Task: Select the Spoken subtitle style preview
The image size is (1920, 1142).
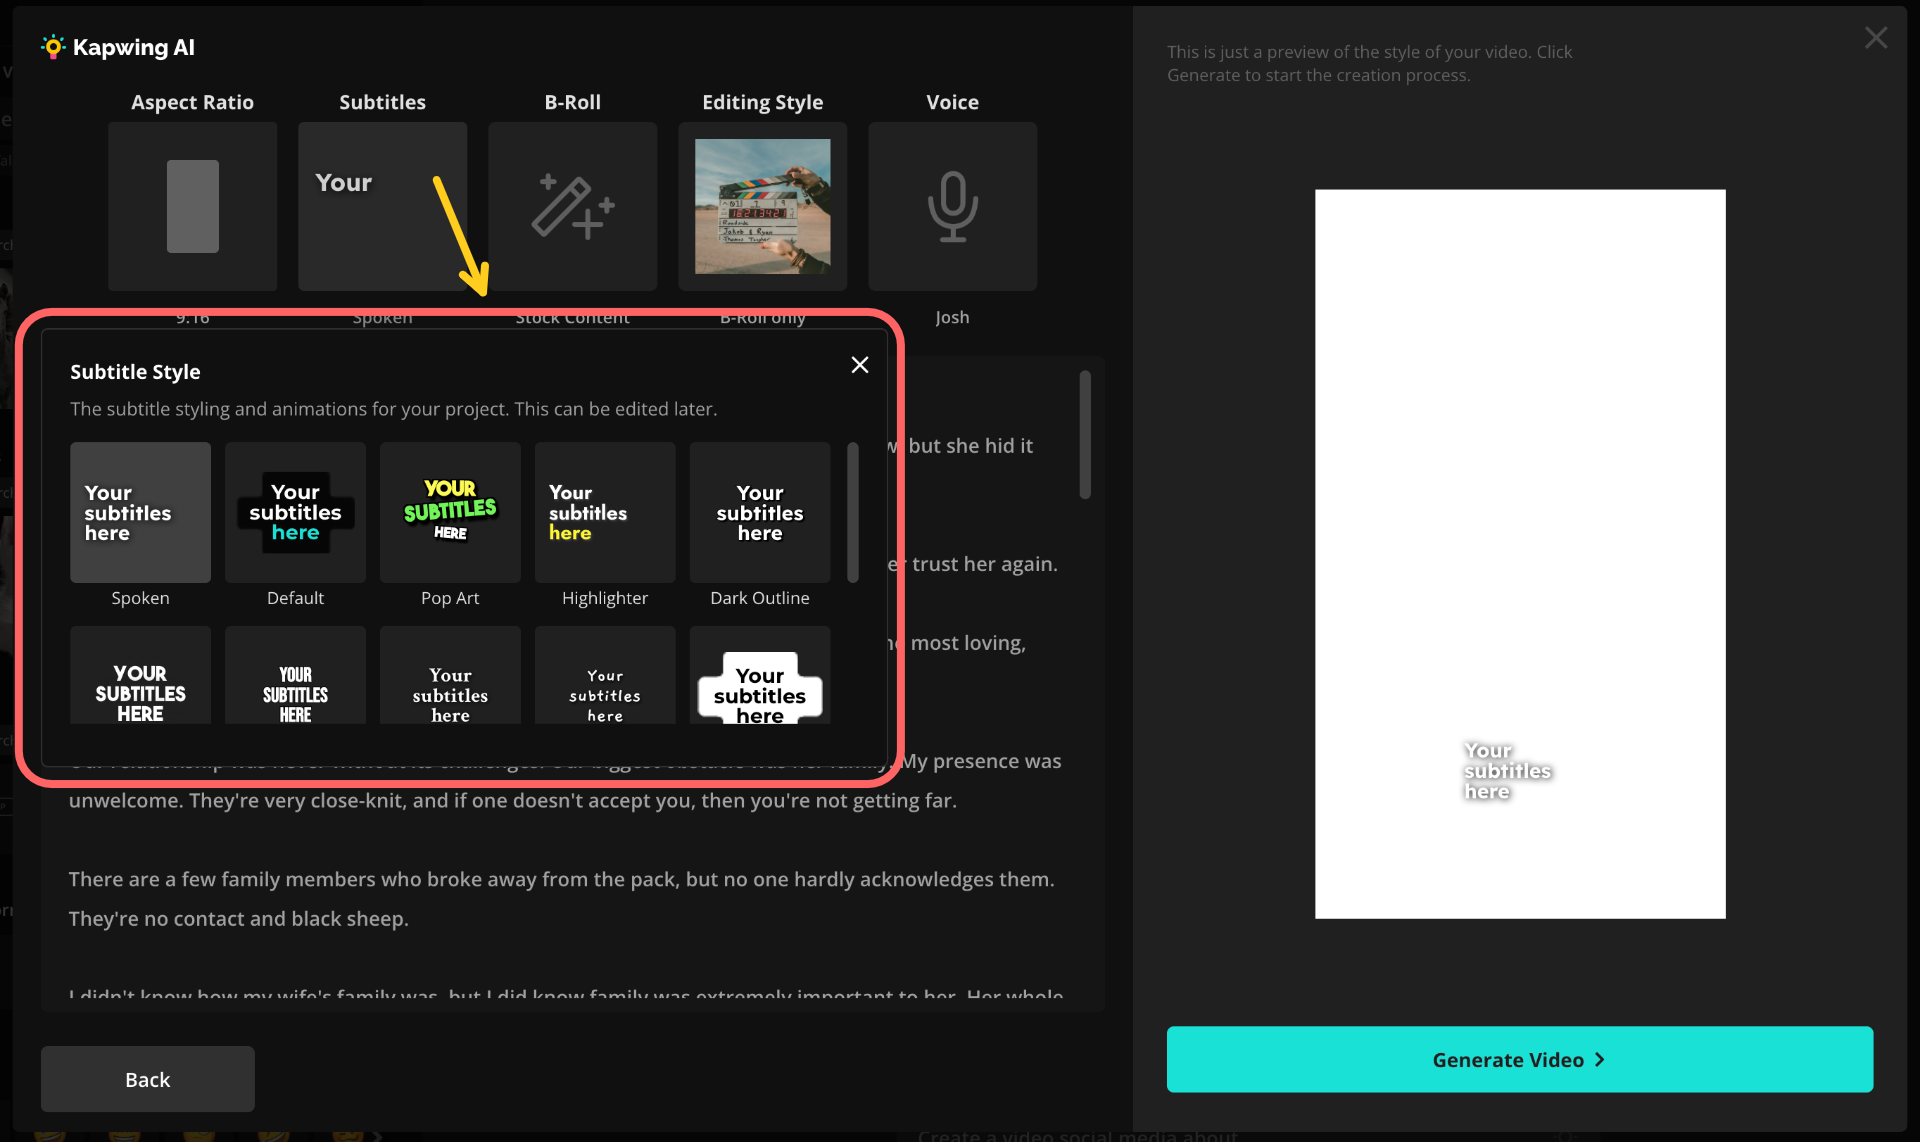Action: click(140, 513)
